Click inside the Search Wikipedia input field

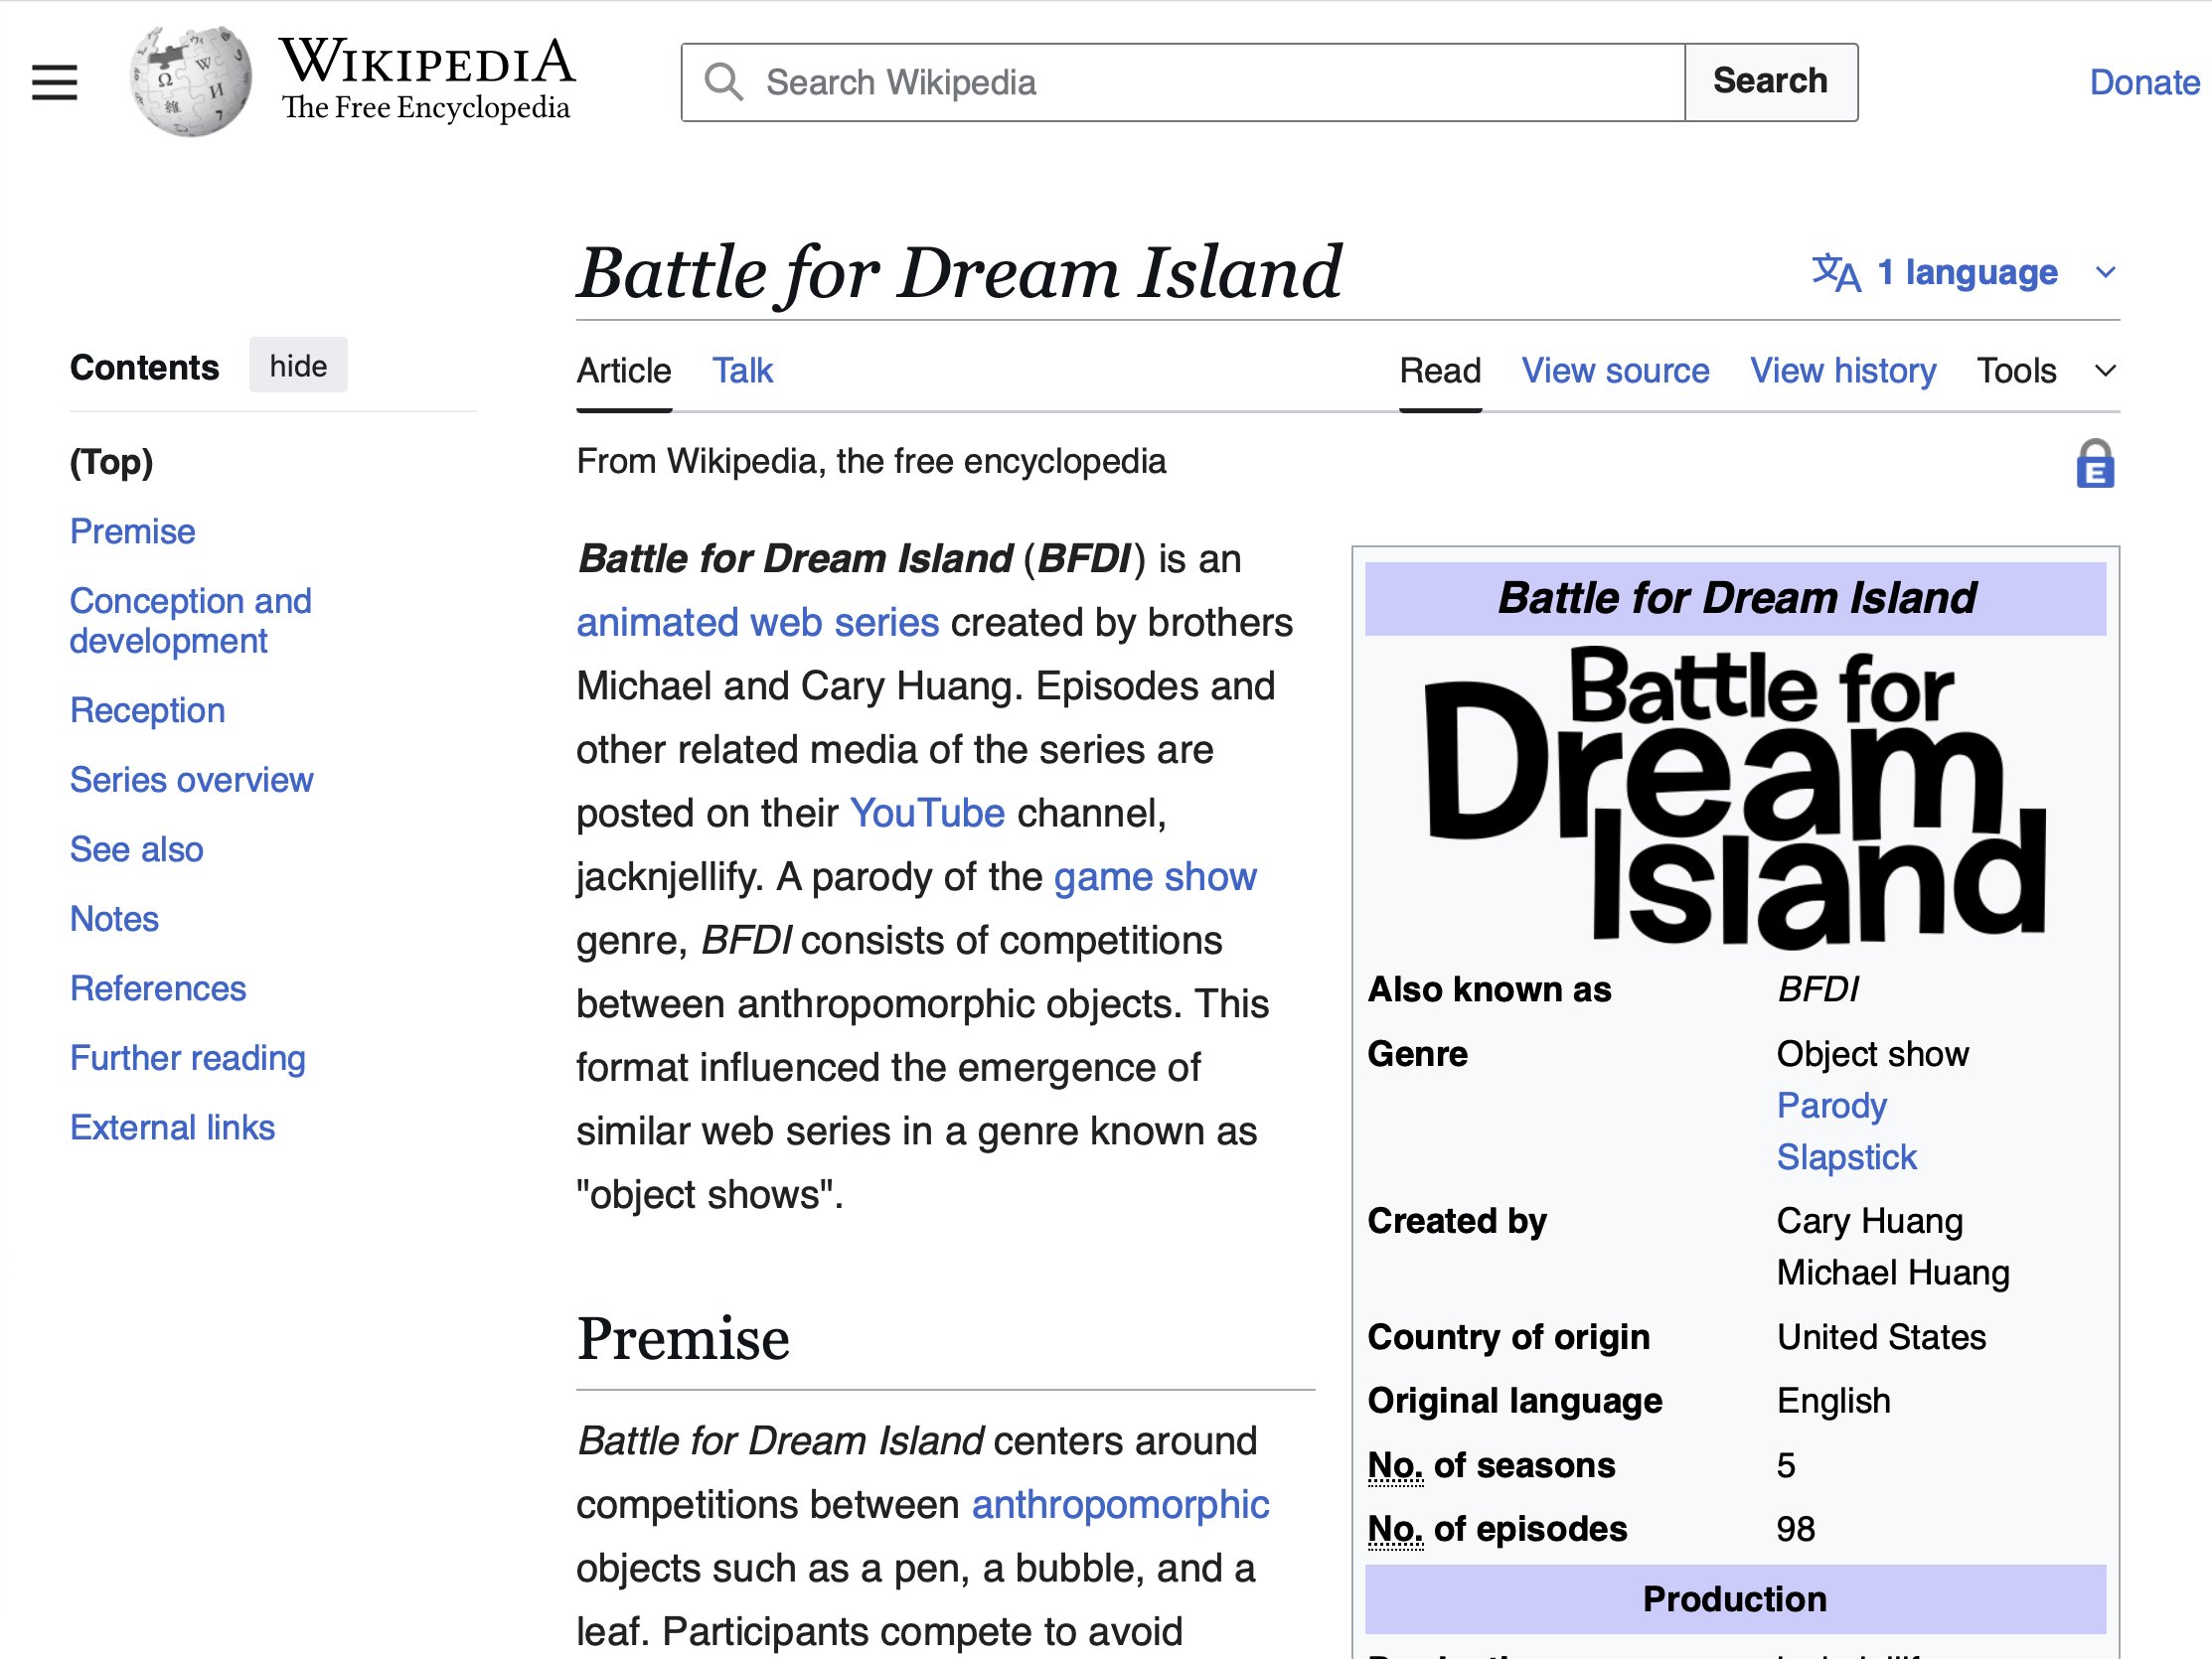pyautogui.click(x=1100, y=82)
